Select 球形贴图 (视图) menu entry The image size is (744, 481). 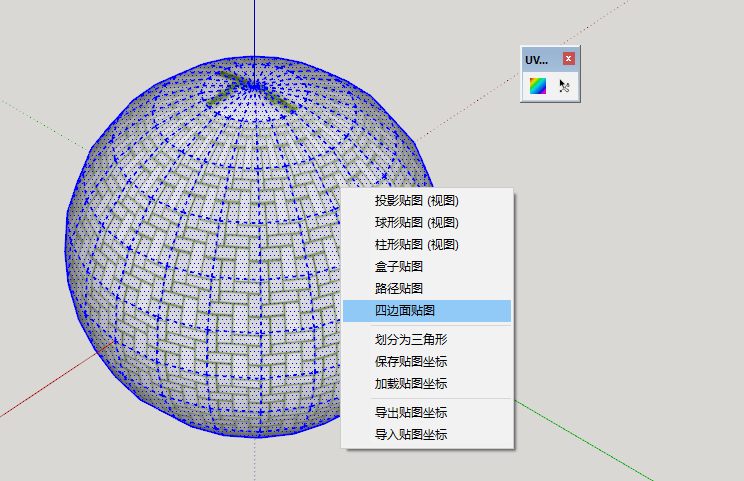click(x=416, y=223)
